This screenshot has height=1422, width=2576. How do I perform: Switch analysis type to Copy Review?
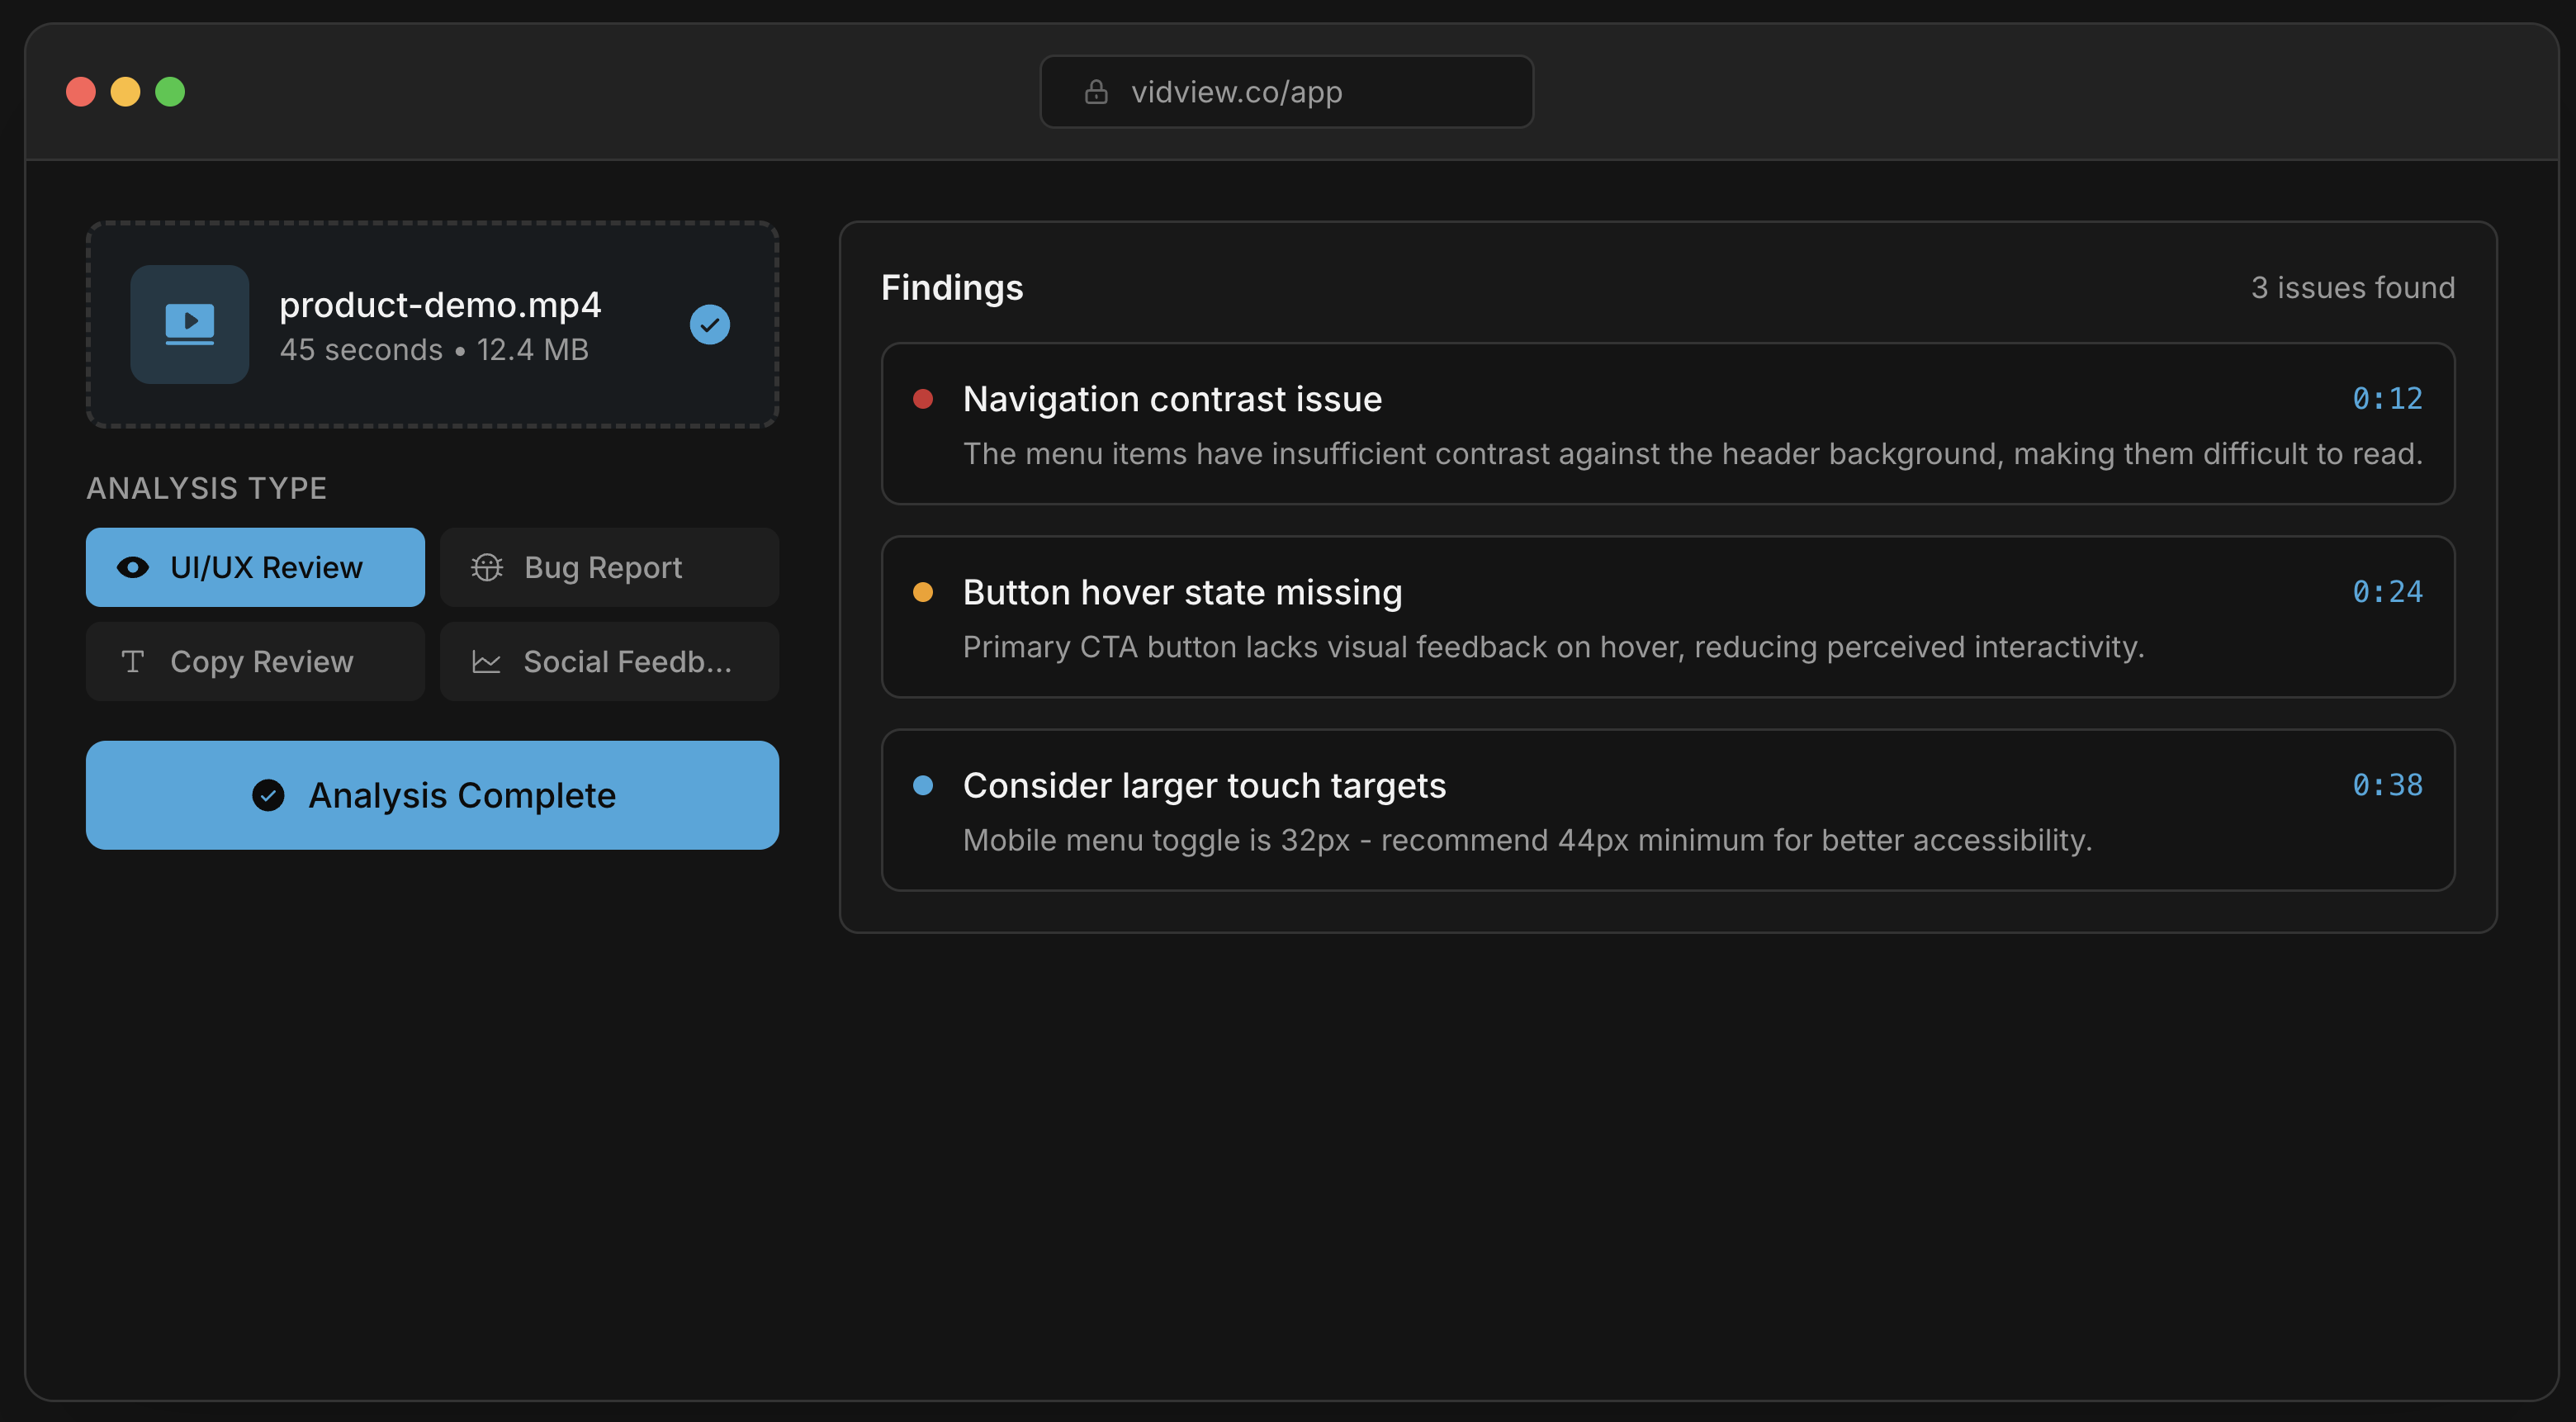(x=255, y=661)
